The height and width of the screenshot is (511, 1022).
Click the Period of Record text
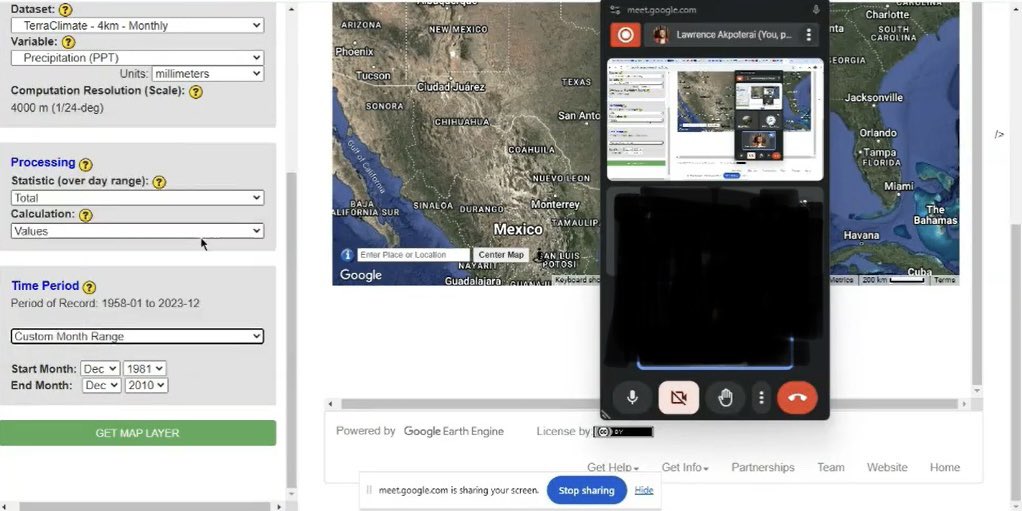tap(105, 303)
